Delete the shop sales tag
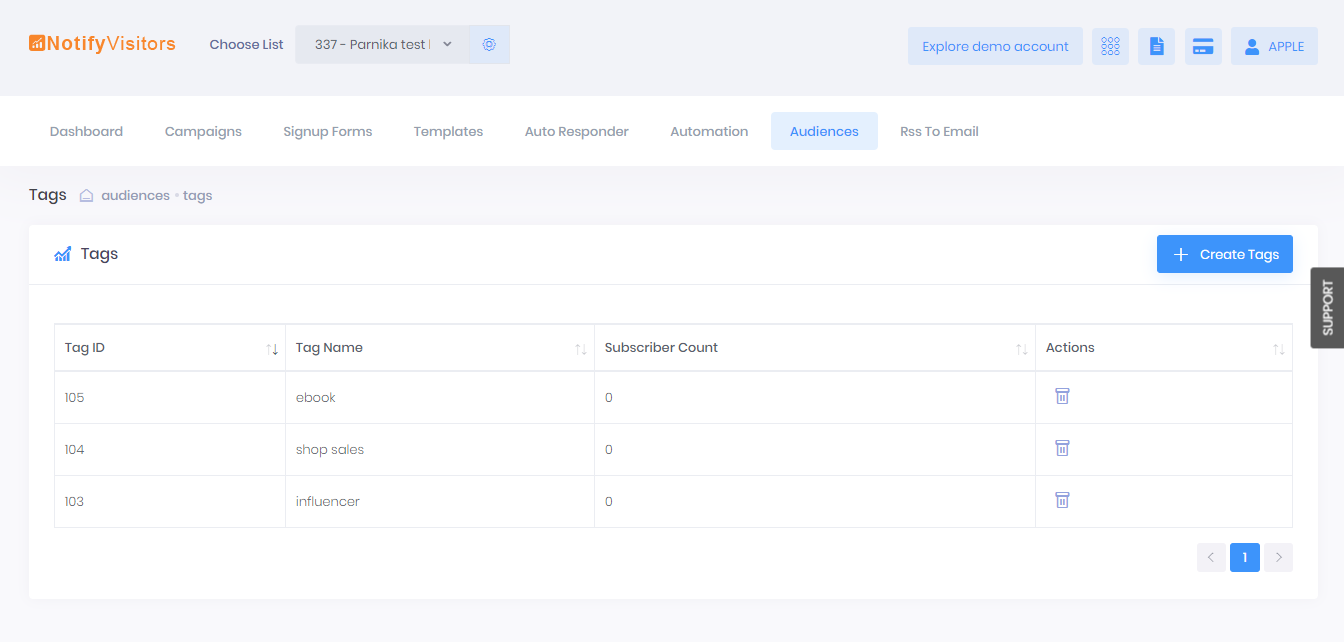Viewport: 1344px width, 642px height. 1062,448
